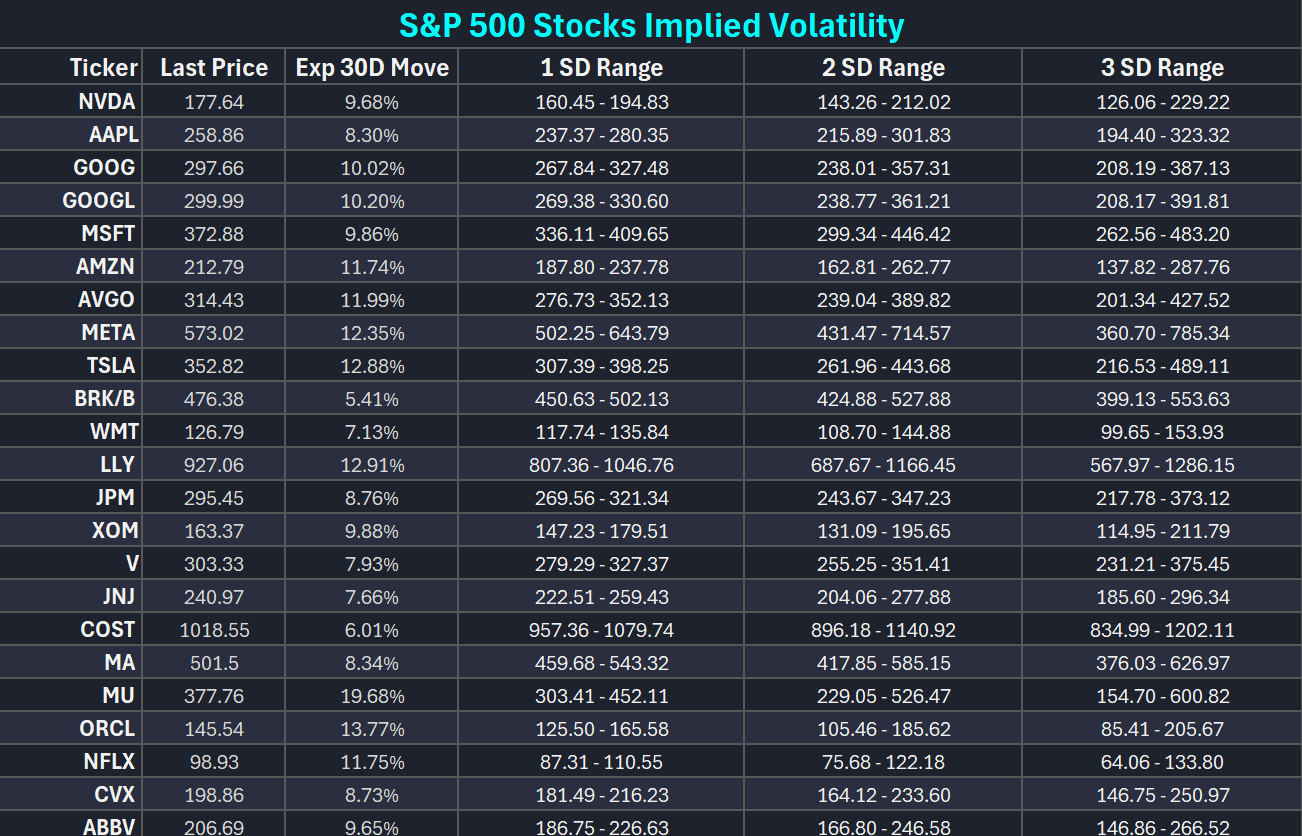The image size is (1302, 836).
Task: Click the Exp 30D Move header
Action: click(x=372, y=68)
